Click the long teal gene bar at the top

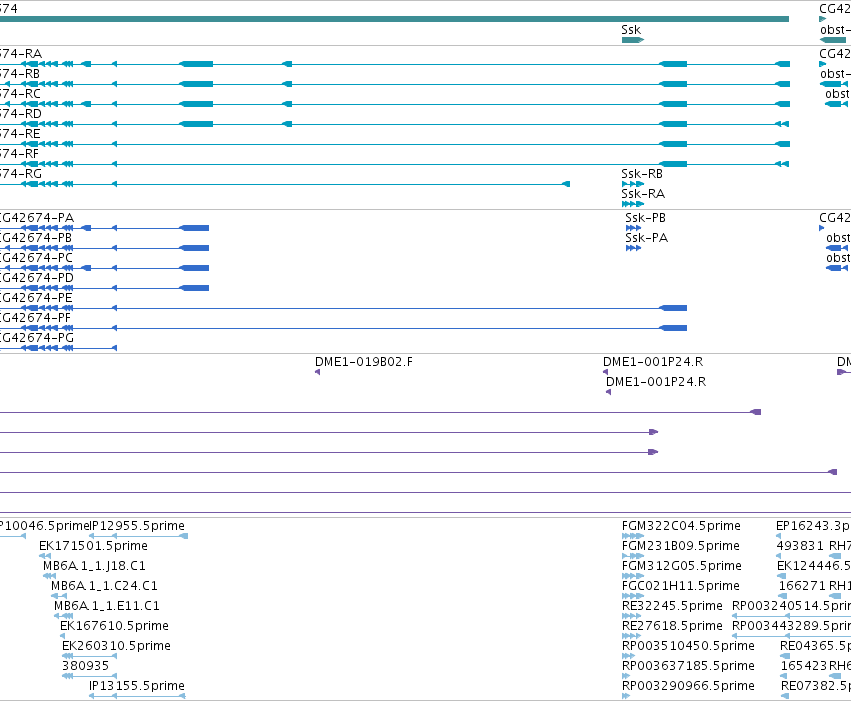[x=394, y=19]
